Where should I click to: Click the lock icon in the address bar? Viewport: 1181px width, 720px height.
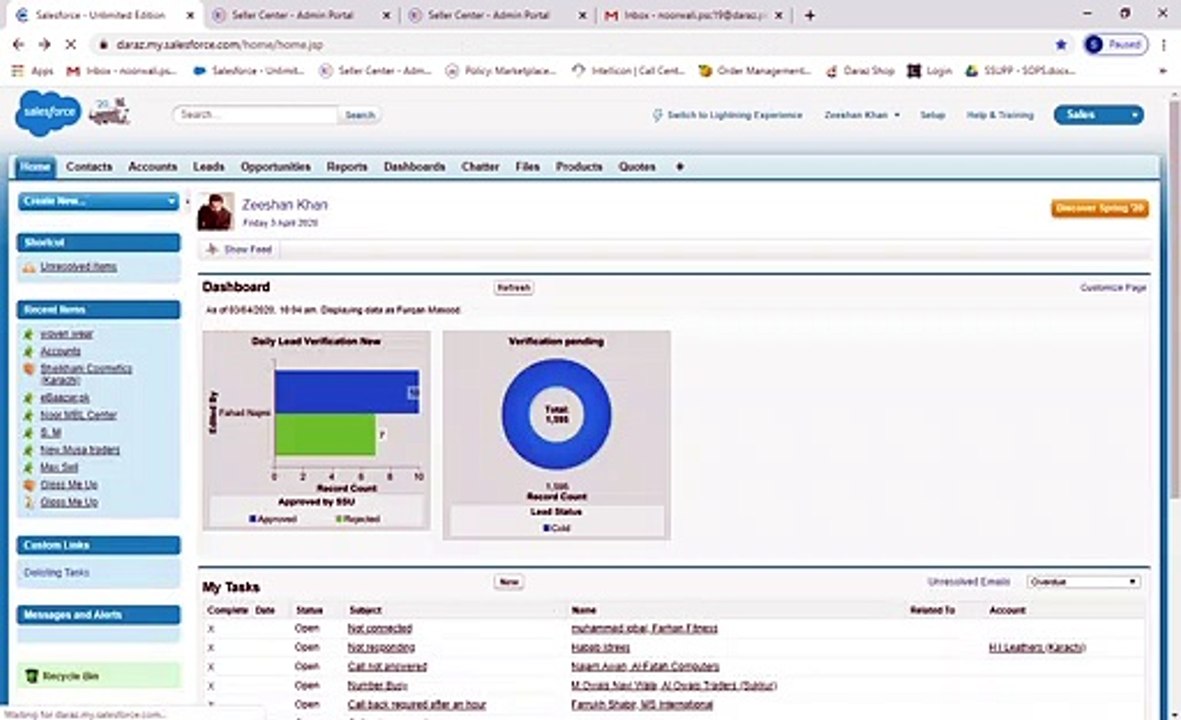pos(104,44)
